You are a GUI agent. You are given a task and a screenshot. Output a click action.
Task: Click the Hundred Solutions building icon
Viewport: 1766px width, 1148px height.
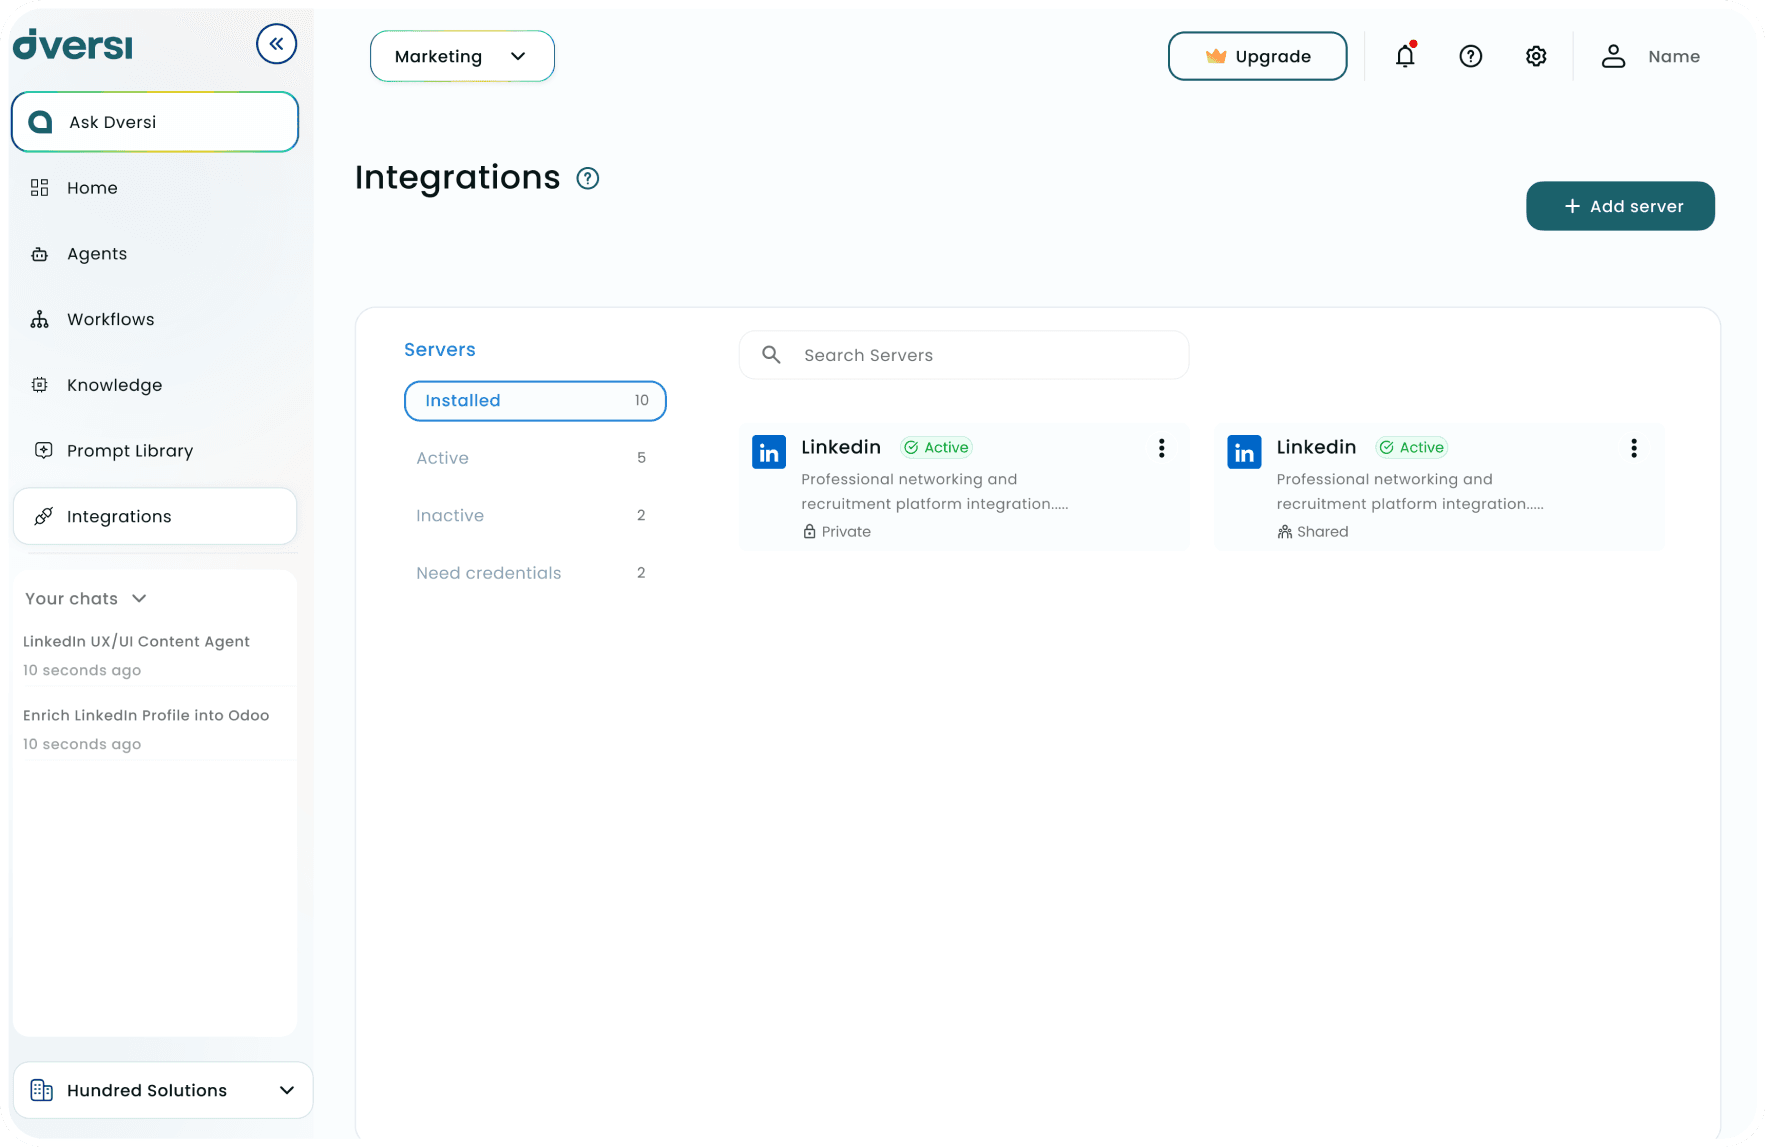coord(42,1091)
